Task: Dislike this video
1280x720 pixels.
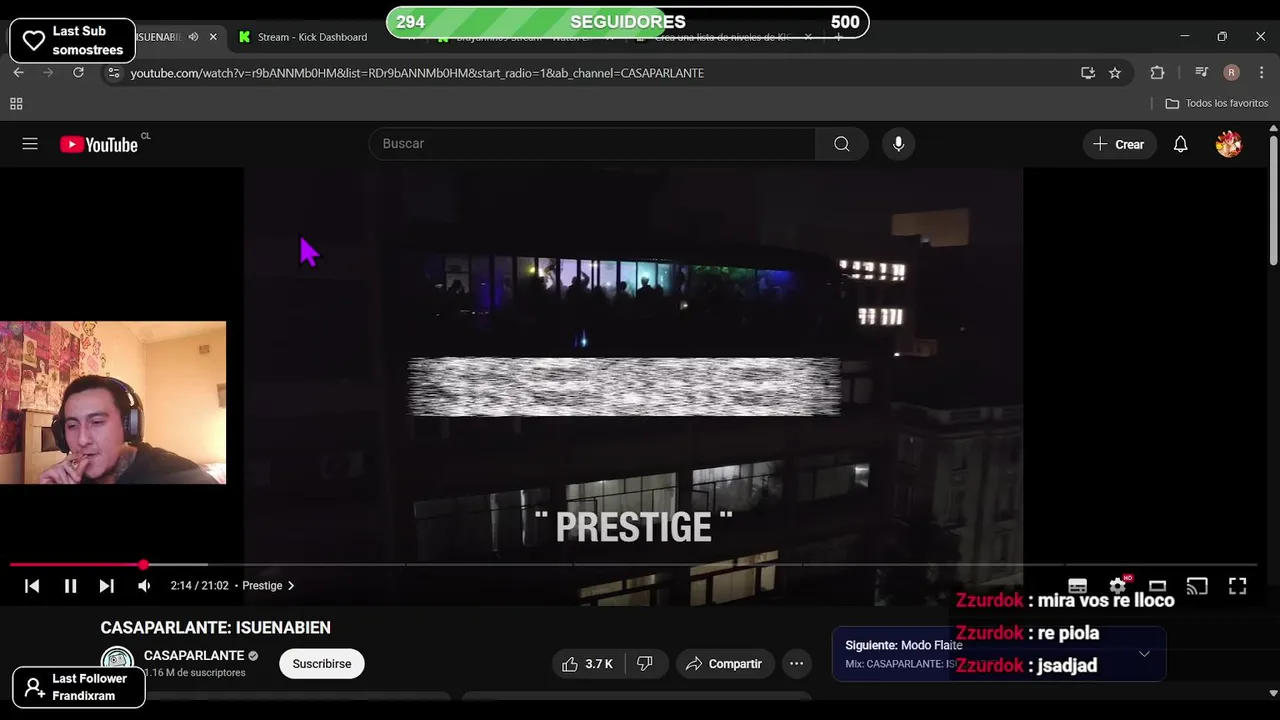Action: pos(645,664)
